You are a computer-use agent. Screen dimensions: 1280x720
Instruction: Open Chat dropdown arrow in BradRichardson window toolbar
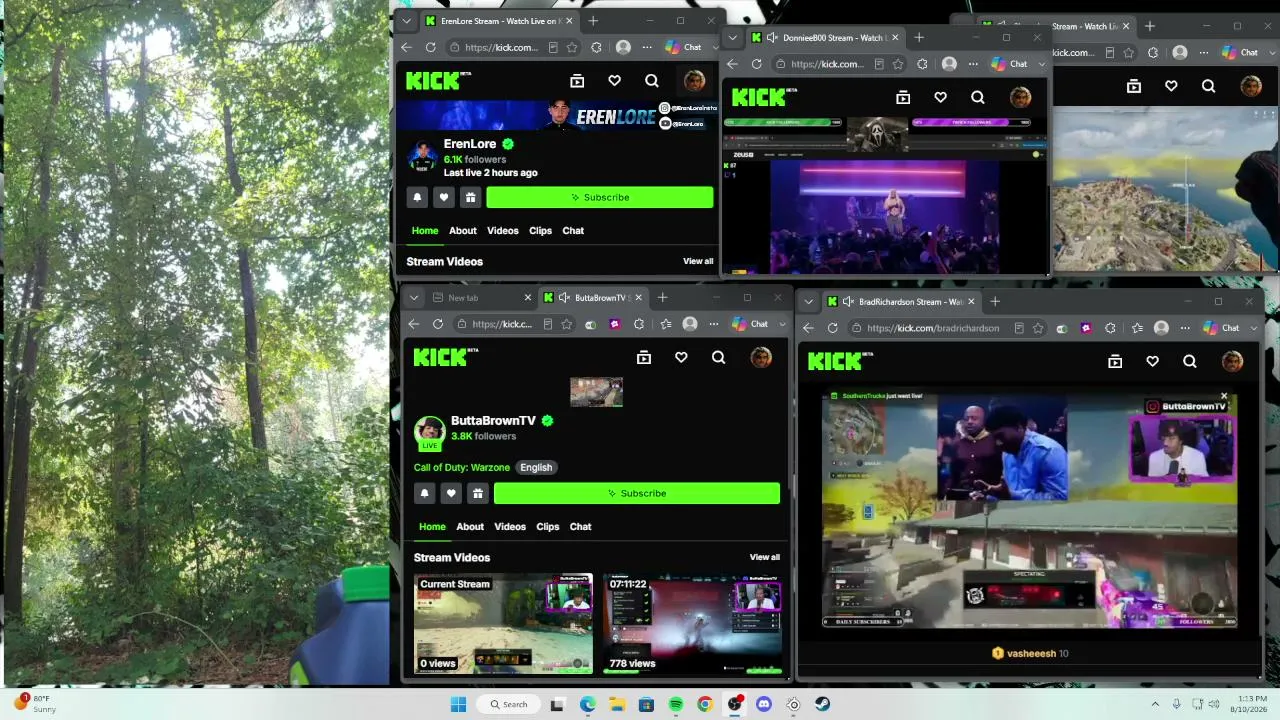(x=1253, y=328)
